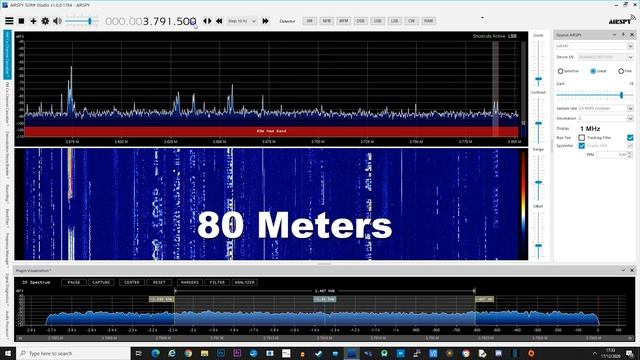The width and height of the screenshot is (640, 360).
Task: Click PAUSE in the IF Spectrum
Action: click(x=74, y=282)
